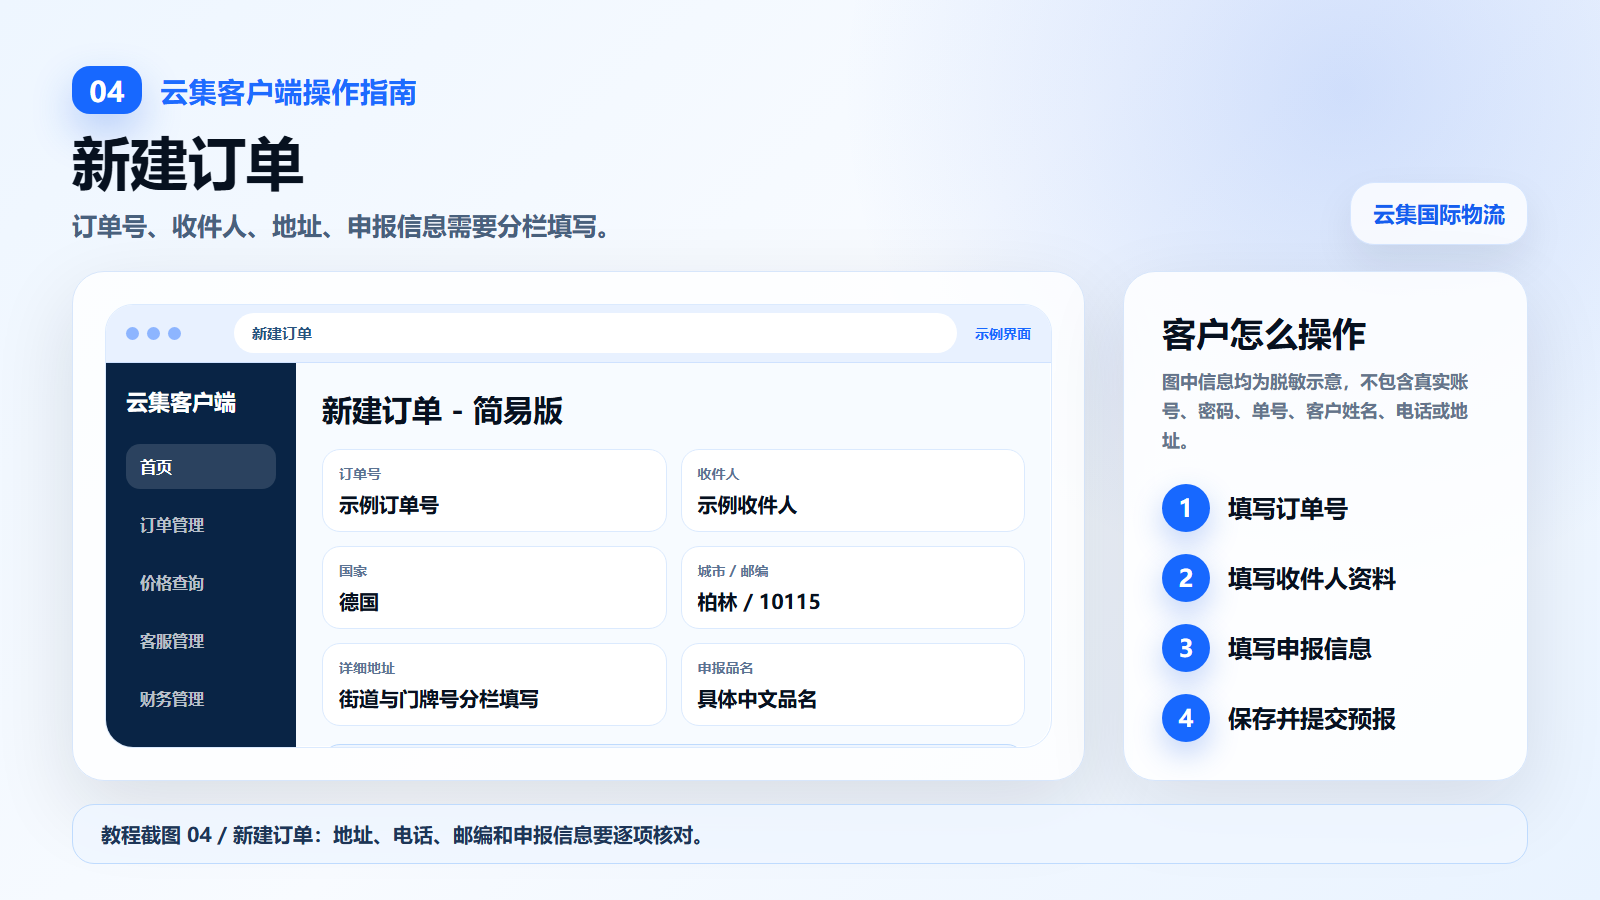The height and width of the screenshot is (900, 1600).
Task: Click the step 4 circle icon
Action: (1186, 718)
